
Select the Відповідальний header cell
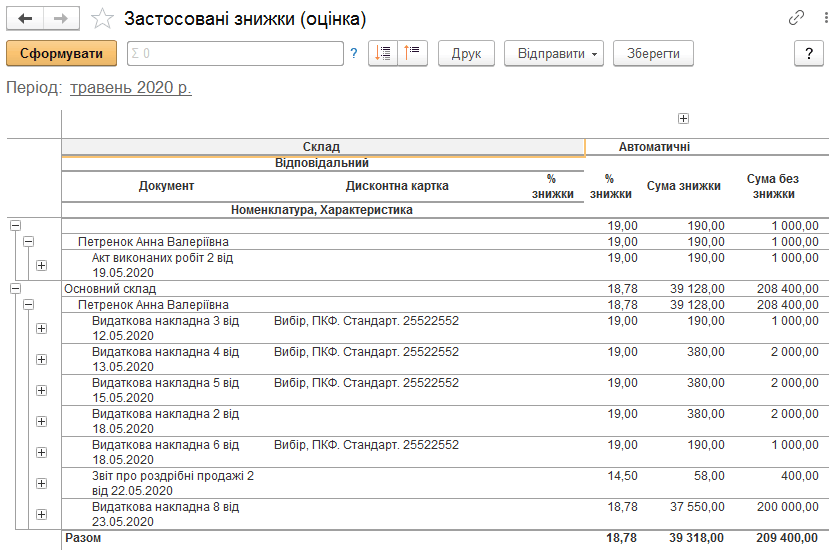click(323, 163)
